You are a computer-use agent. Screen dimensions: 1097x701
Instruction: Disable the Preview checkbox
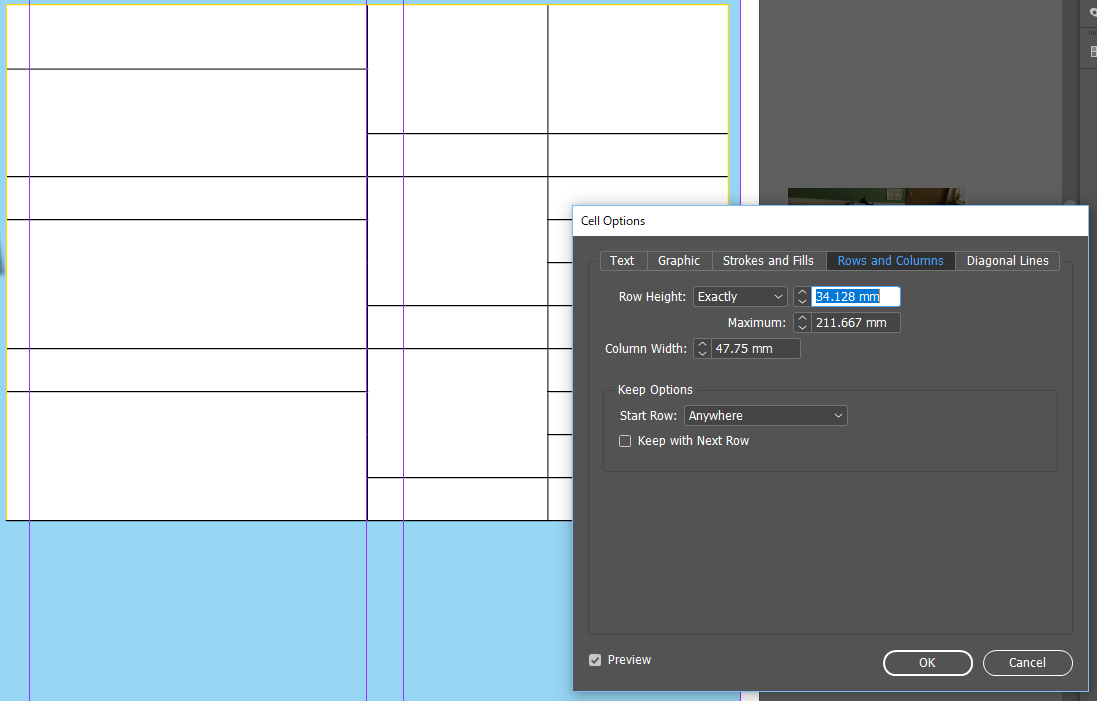pyautogui.click(x=596, y=660)
